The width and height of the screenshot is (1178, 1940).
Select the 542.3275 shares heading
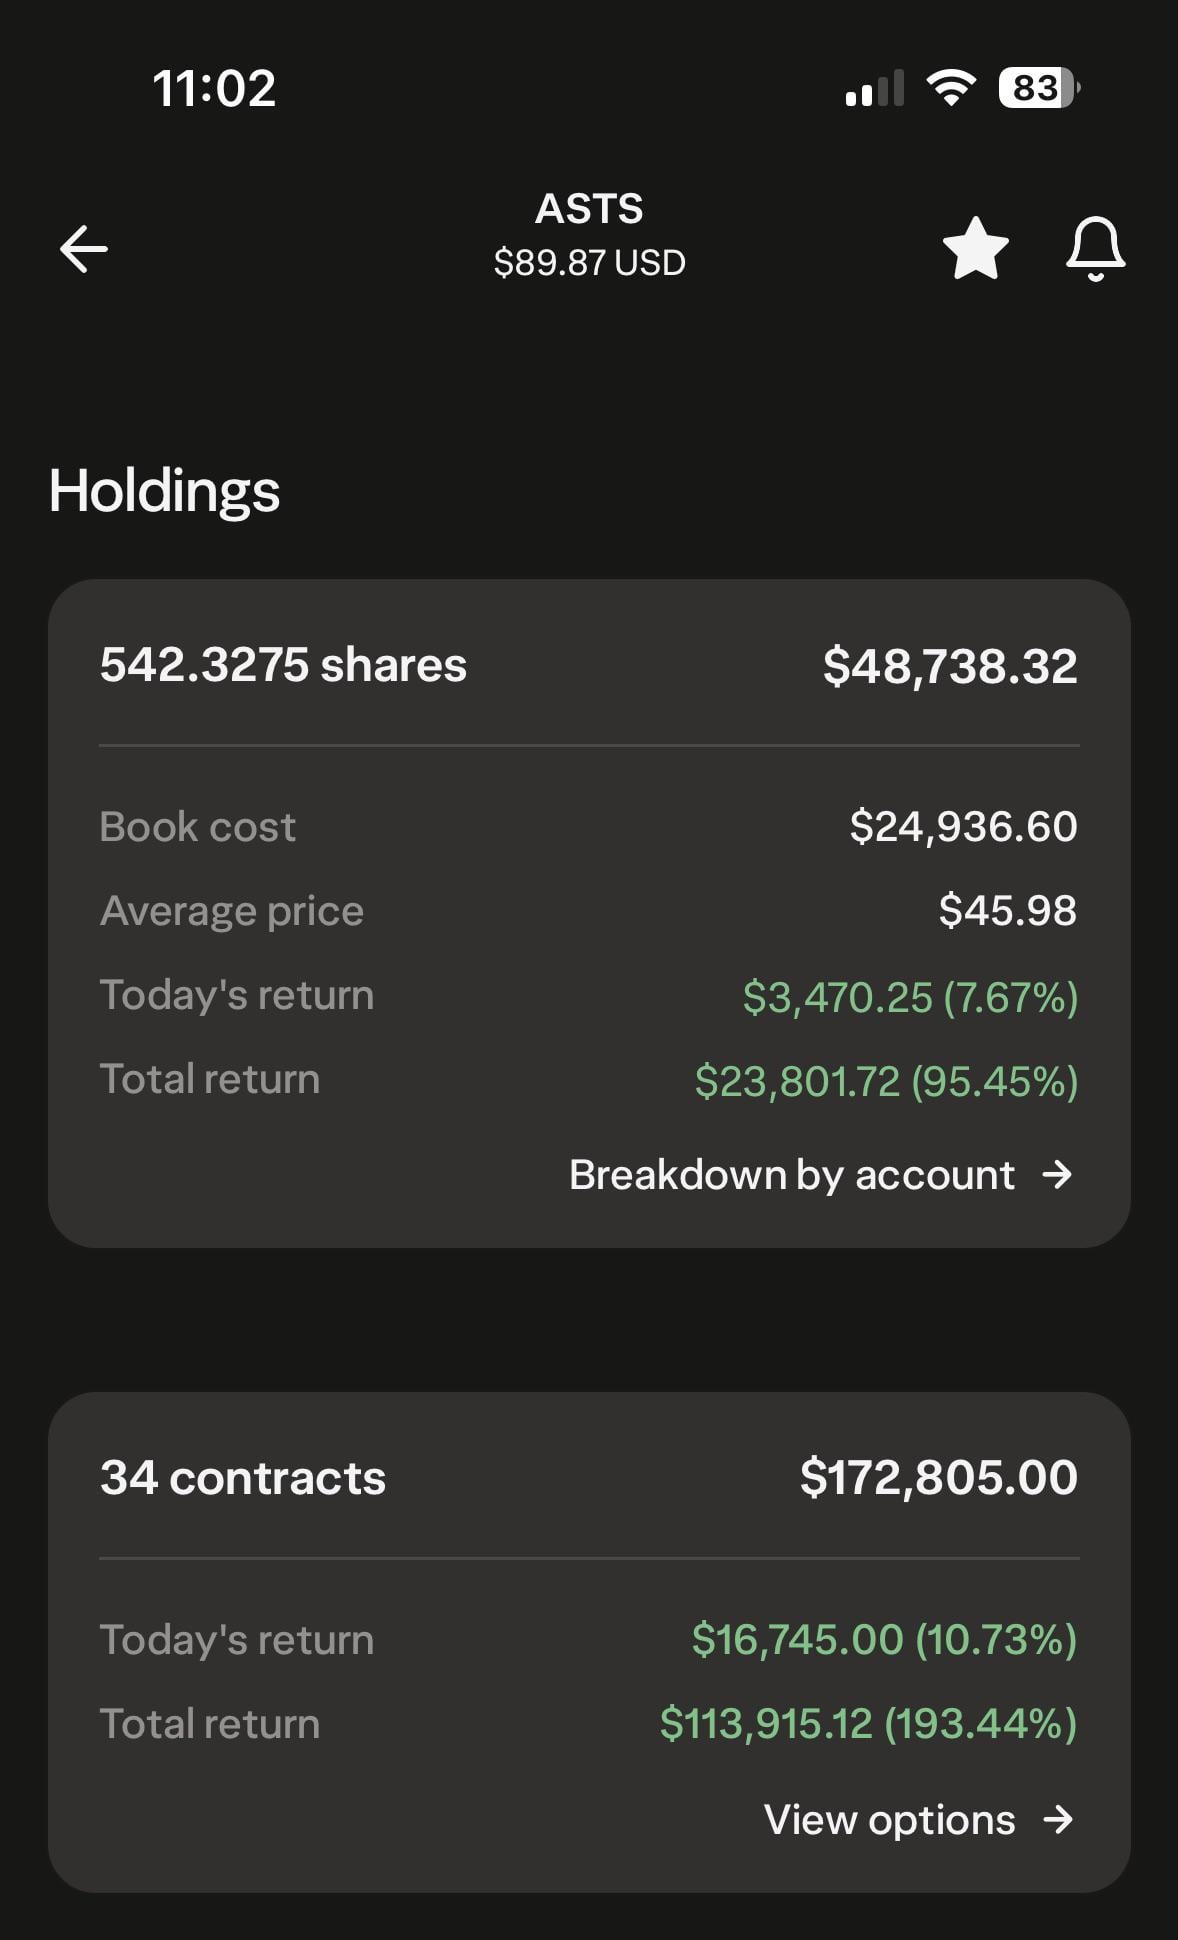coord(283,665)
